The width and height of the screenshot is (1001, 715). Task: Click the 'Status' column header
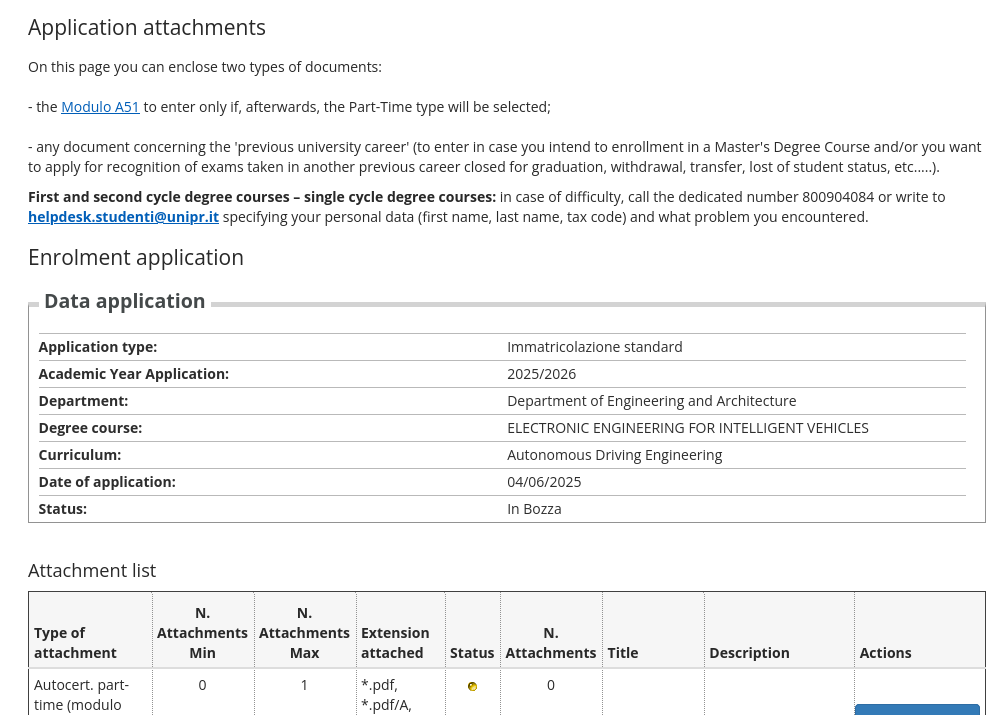pyautogui.click(x=472, y=653)
